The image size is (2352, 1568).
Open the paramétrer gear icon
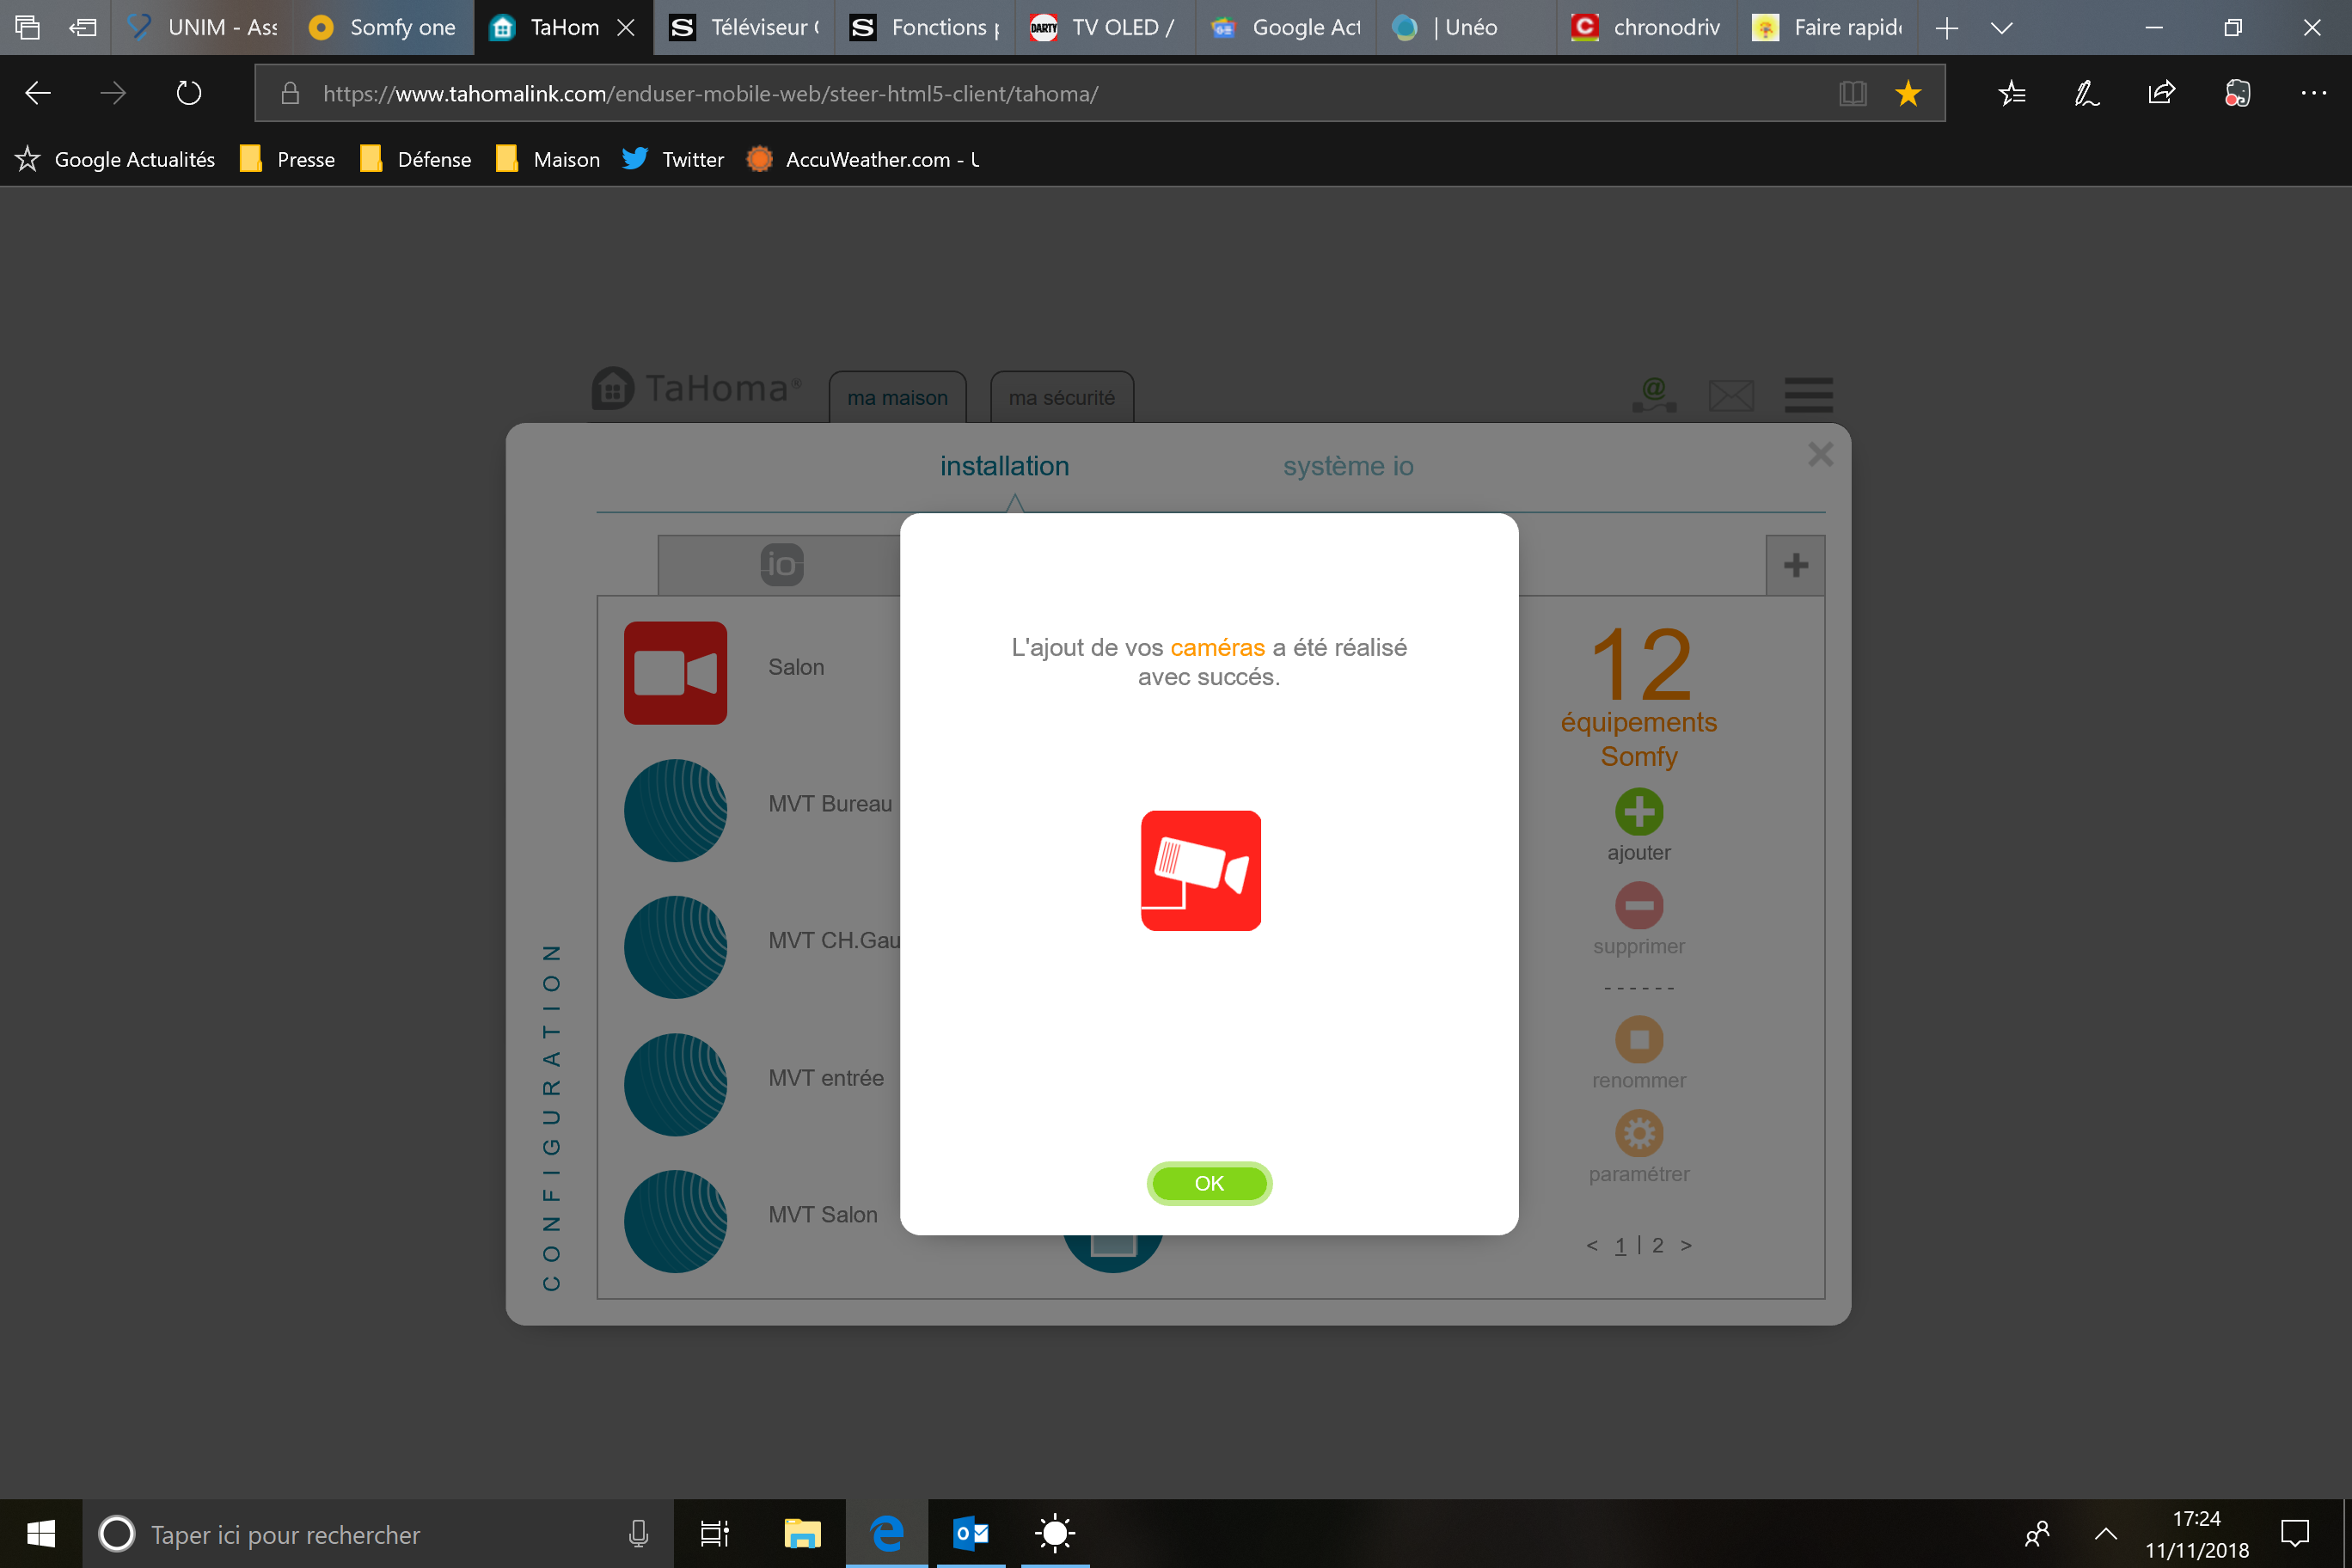(x=1639, y=1133)
